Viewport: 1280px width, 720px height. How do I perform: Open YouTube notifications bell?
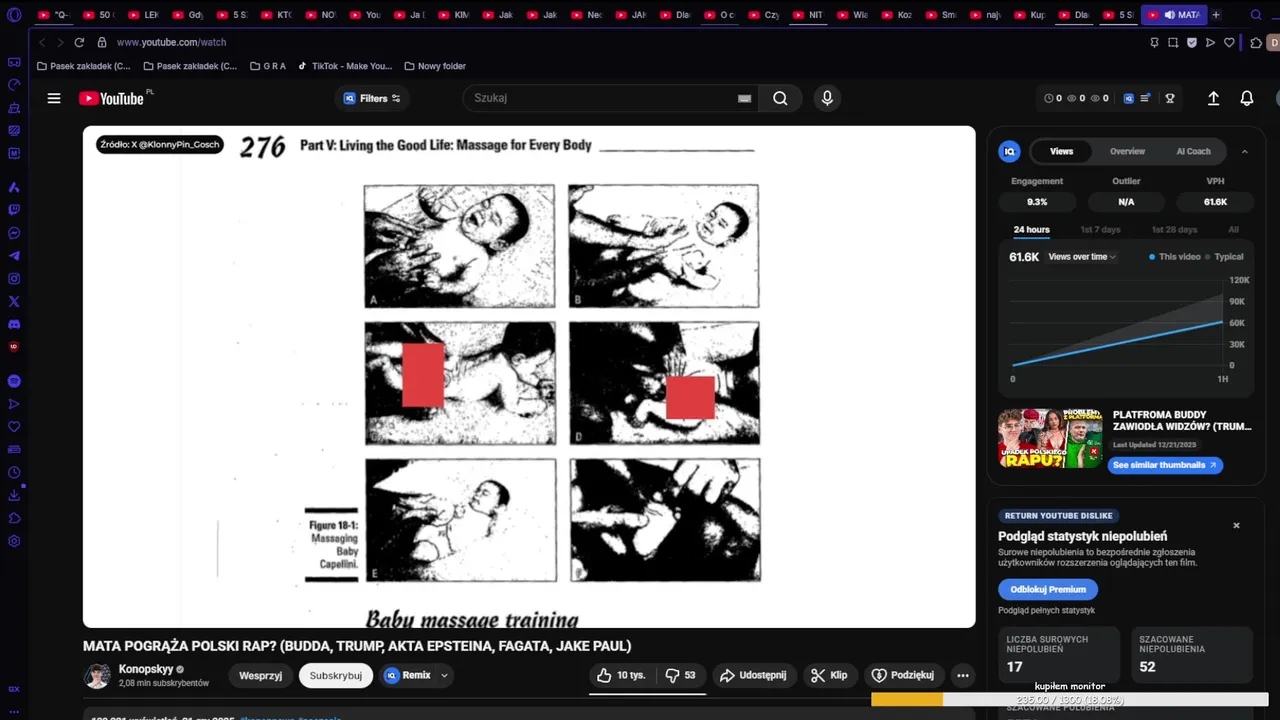pos(1247,98)
